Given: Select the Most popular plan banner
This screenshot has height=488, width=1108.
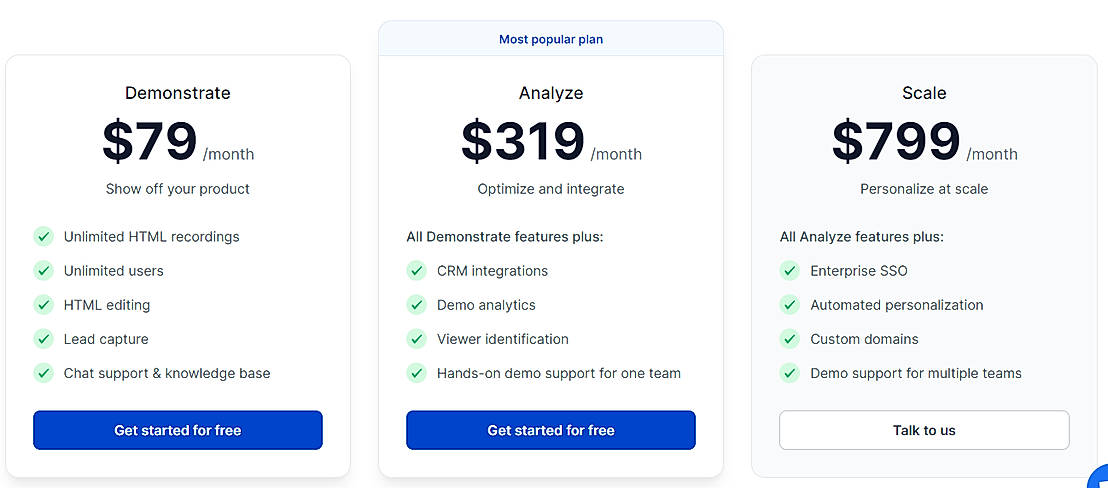Looking at the screenshot, I should point(551,40).
